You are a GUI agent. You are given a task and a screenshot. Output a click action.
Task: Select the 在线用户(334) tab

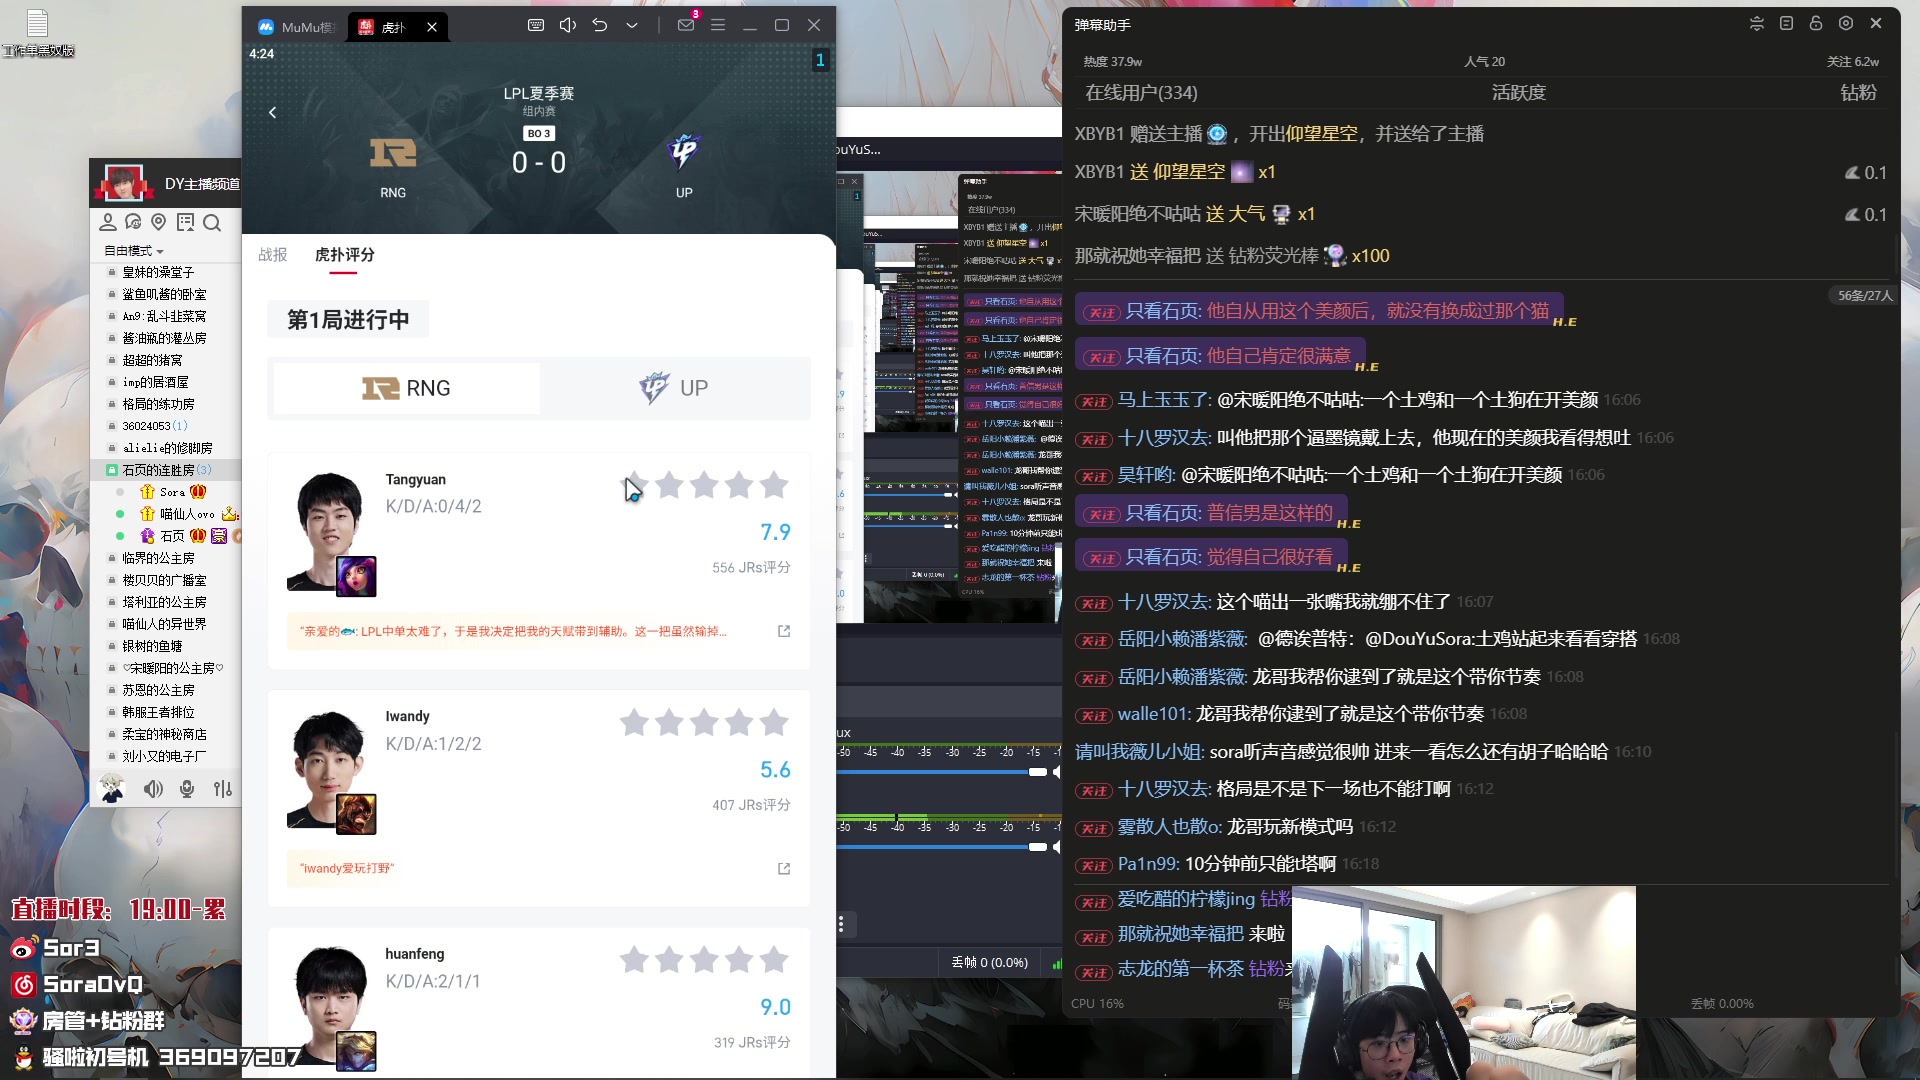click(x=1141, y=93)
